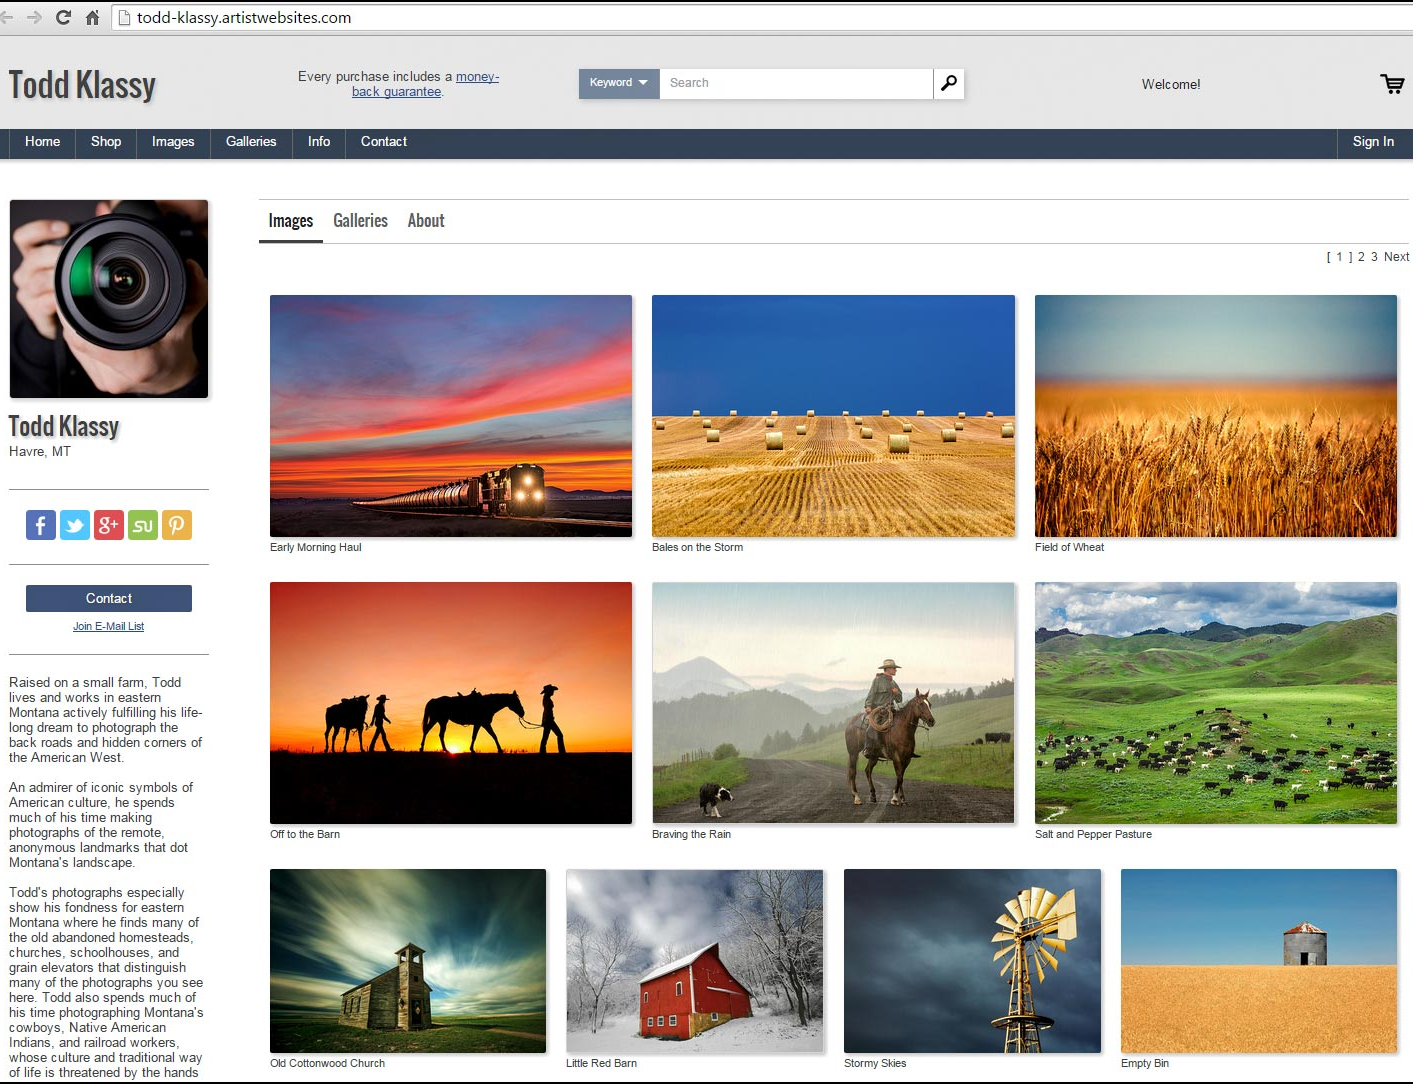
Task: Open Galleries in navigation bar
Action: [251, 142]
